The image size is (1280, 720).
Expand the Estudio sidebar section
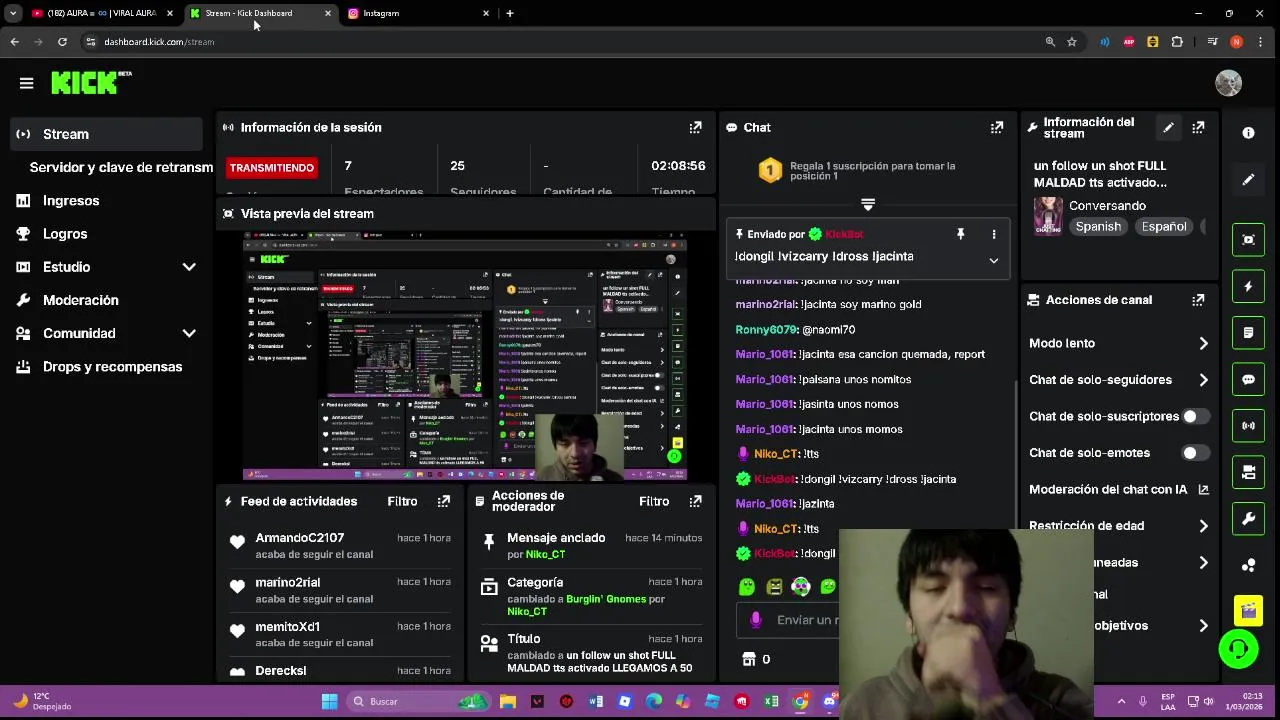tap(188, 267)
